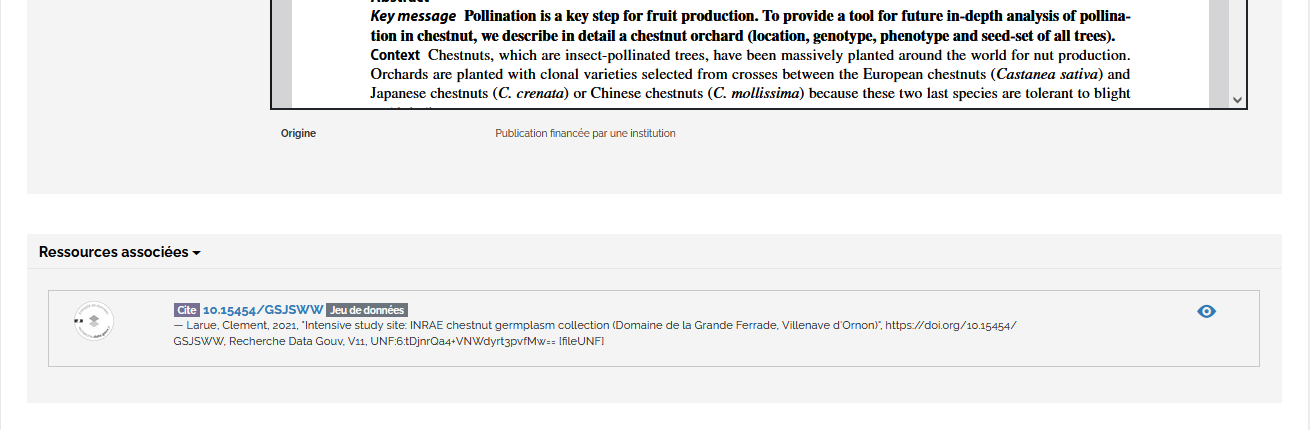Click the caret beside Ressources associées
1310x430 pixels.
click(x=197, y=253)
